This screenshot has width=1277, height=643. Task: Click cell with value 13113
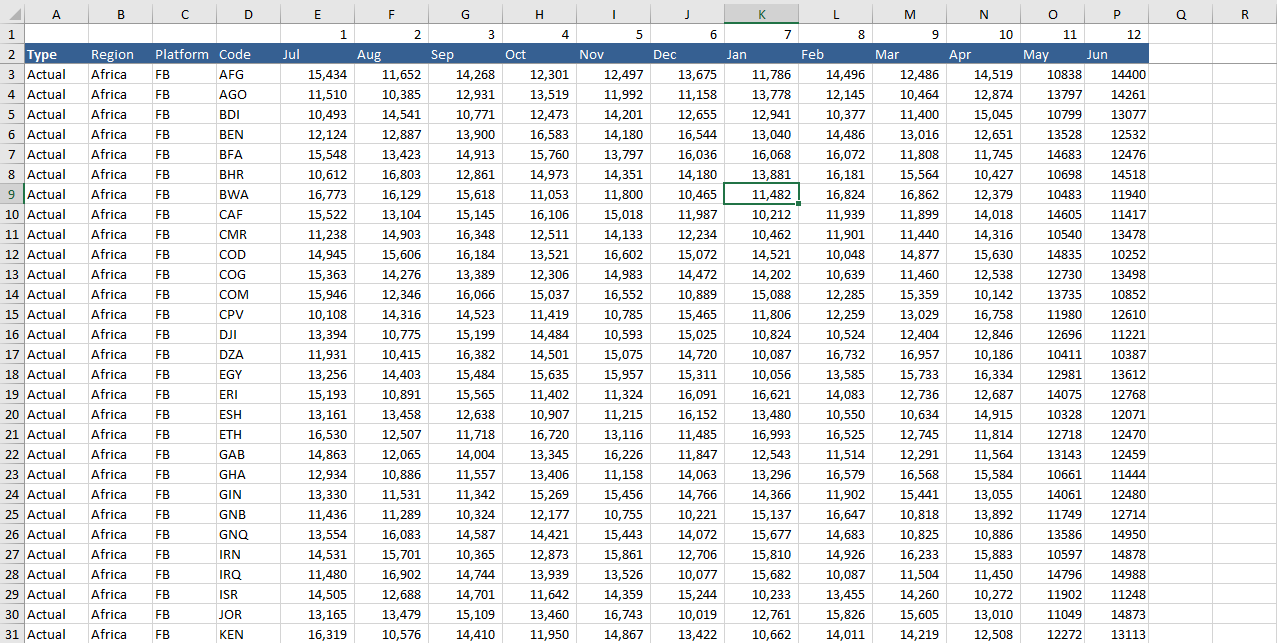click(1116, 634)
